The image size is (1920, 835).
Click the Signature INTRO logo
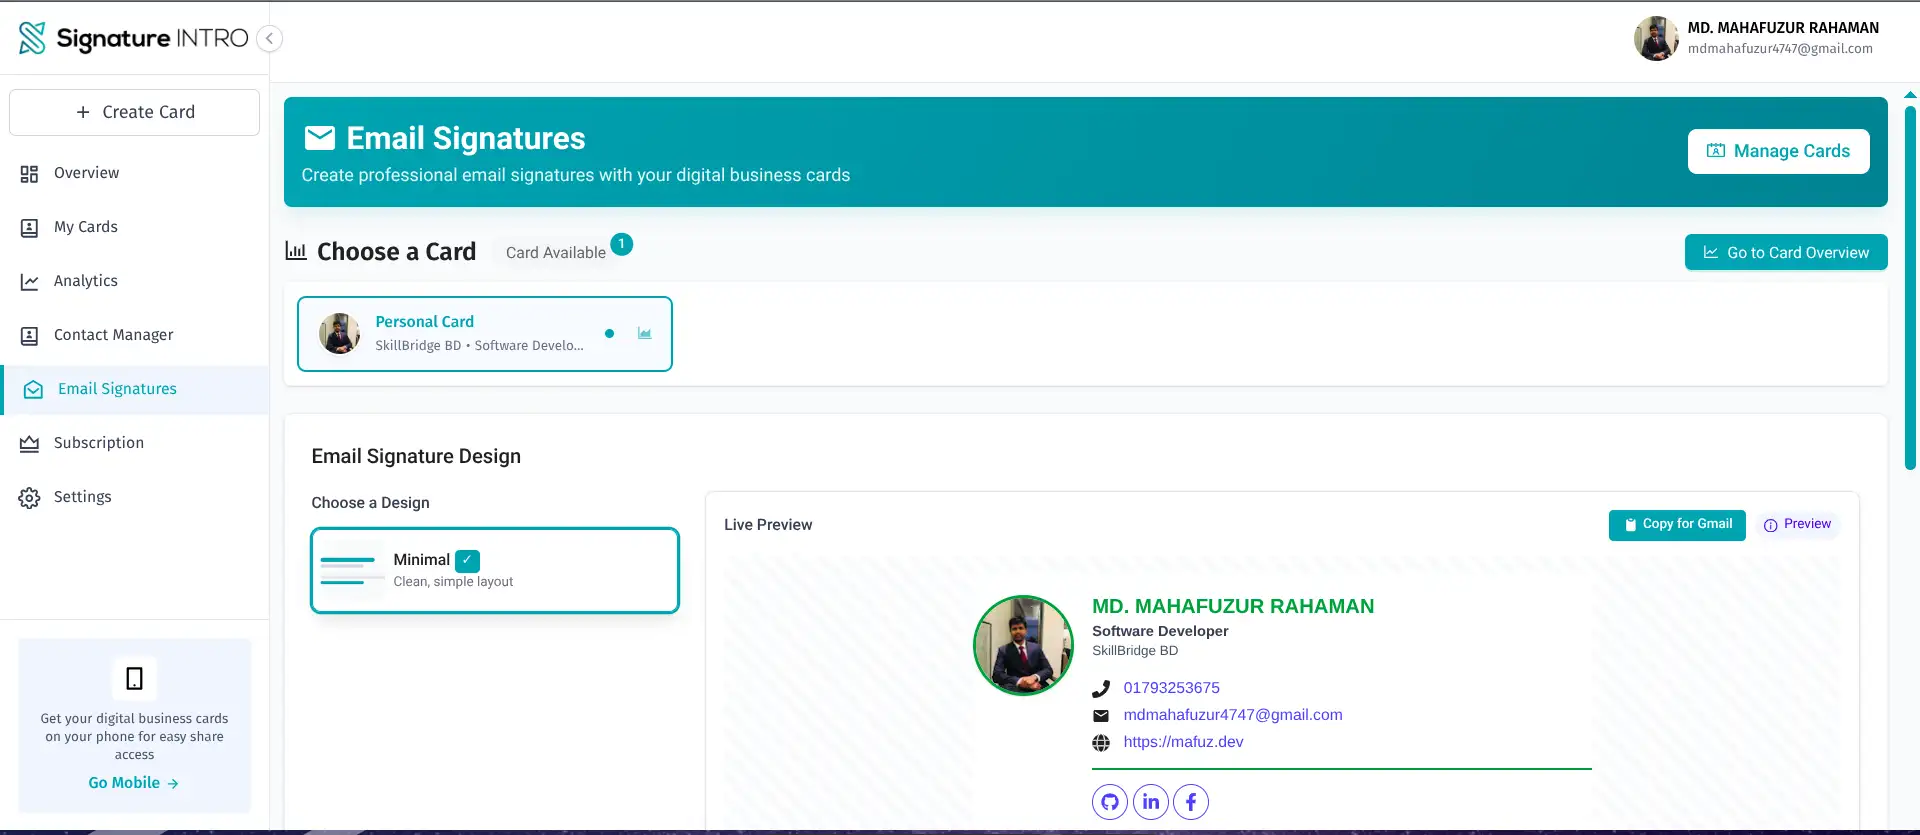(x=133, y=38)
